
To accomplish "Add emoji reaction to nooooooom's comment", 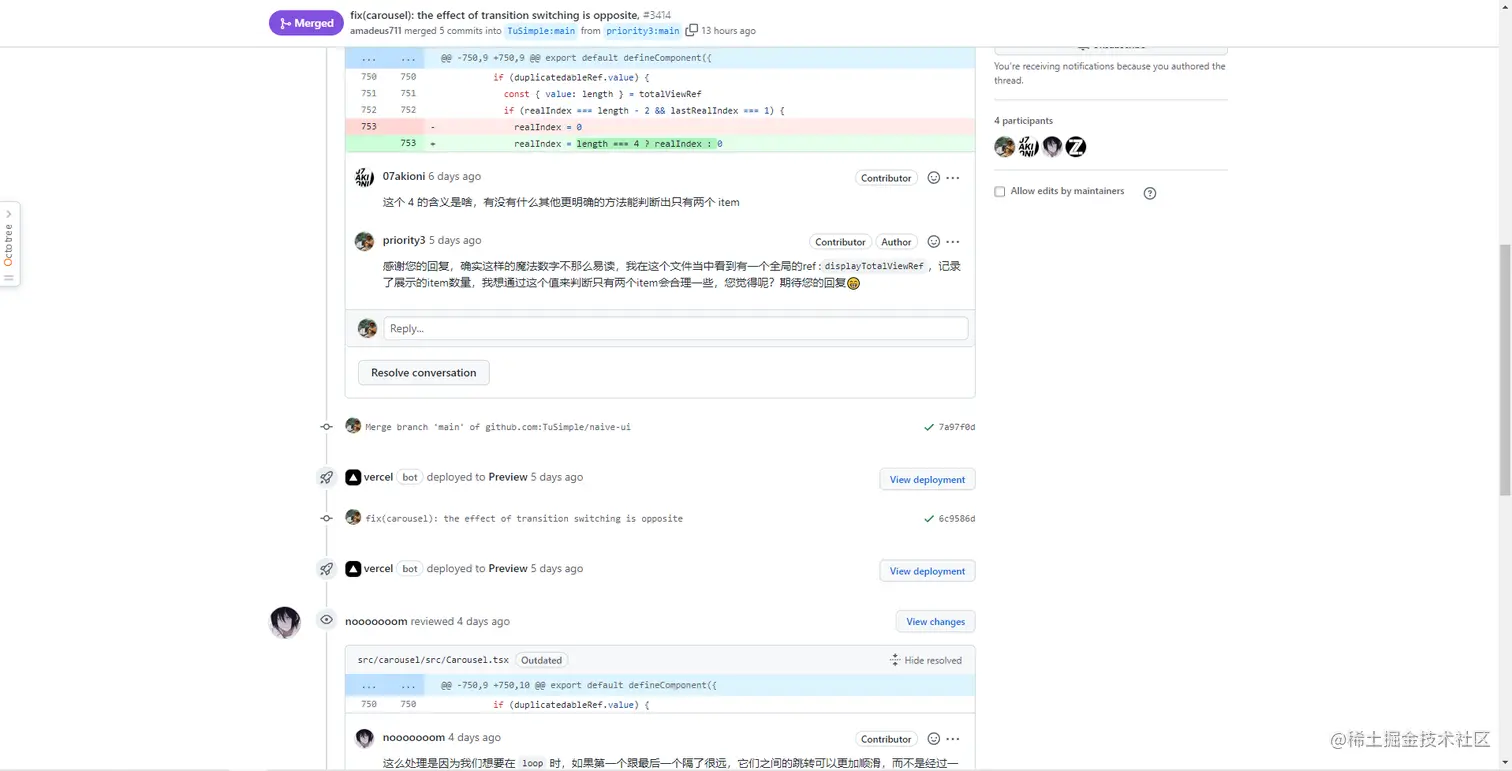I will [x=933, y=739].
